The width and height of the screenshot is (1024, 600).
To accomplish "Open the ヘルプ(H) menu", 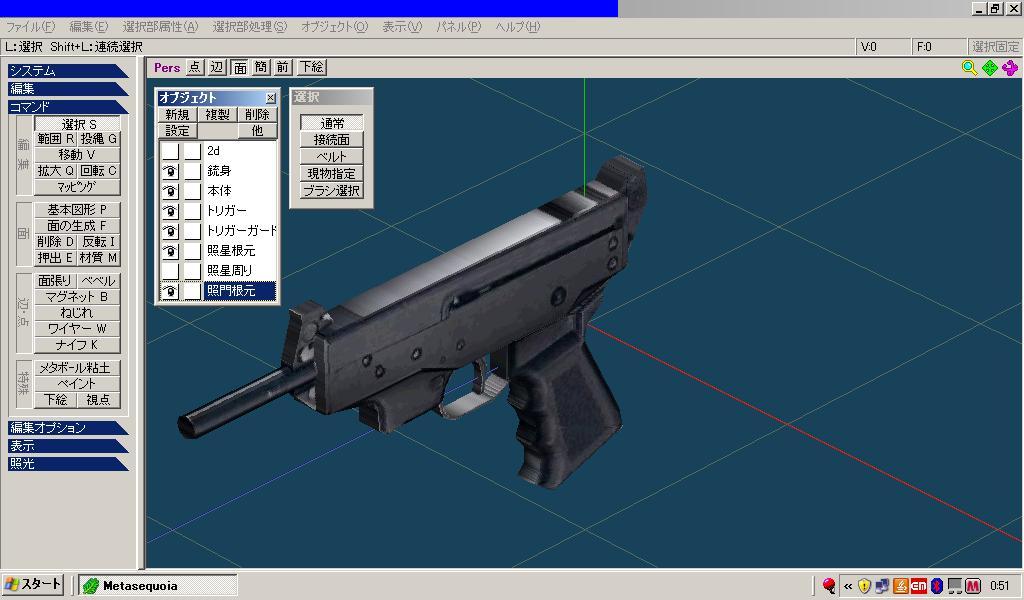I will point(517,27).
